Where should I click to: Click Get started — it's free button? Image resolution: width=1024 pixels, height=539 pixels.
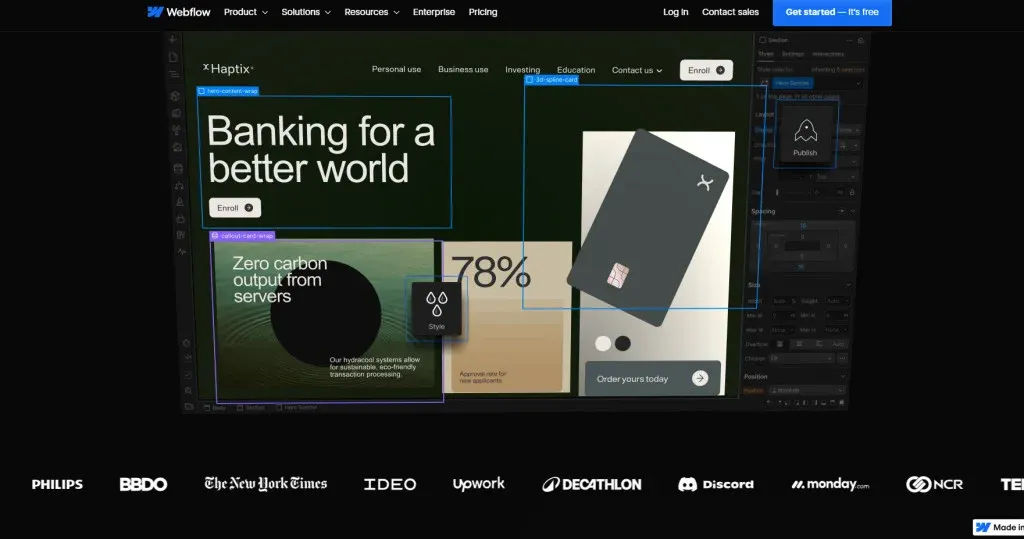tap(832, 12)
